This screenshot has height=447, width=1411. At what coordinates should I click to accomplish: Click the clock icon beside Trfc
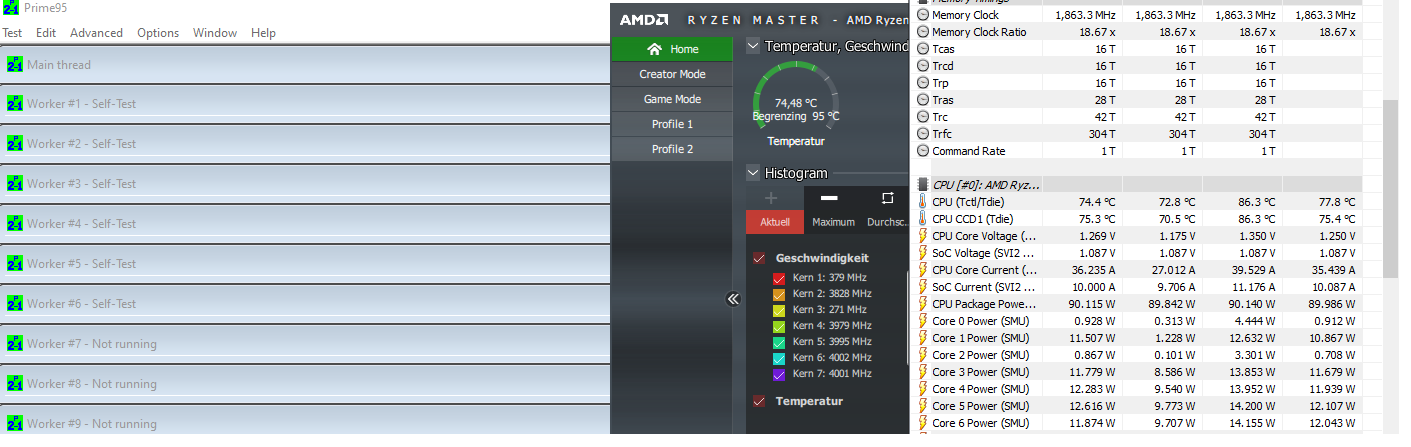click(923, 134)
